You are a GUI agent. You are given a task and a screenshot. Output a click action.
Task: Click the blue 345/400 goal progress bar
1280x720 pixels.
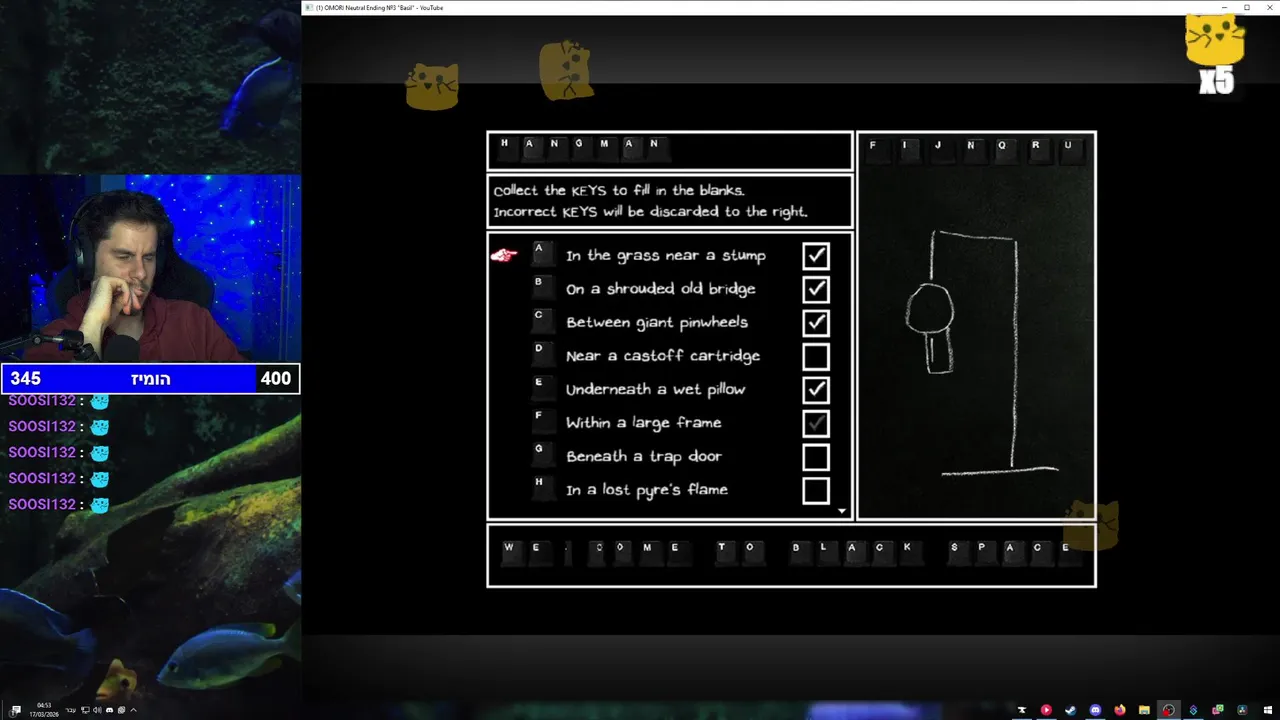point(150,379)
